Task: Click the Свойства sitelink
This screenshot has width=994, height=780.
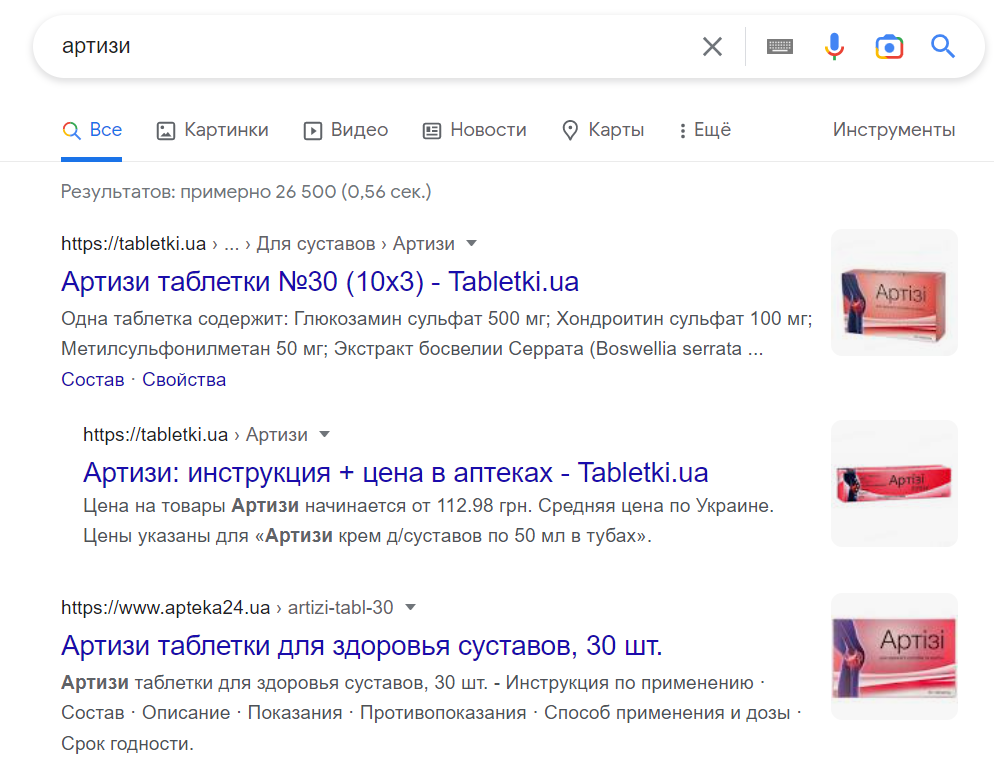Action: 184,380
